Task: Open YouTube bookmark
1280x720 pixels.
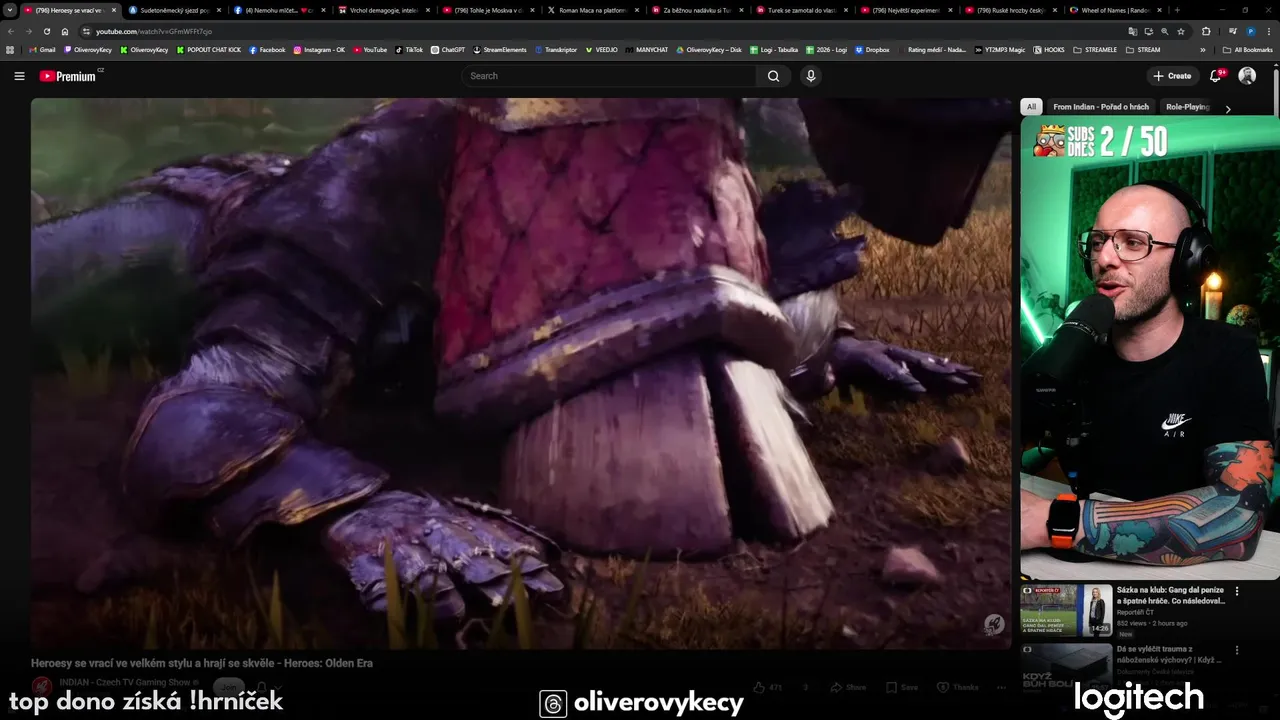Action: pyautogui.click(x=370, y=49)
